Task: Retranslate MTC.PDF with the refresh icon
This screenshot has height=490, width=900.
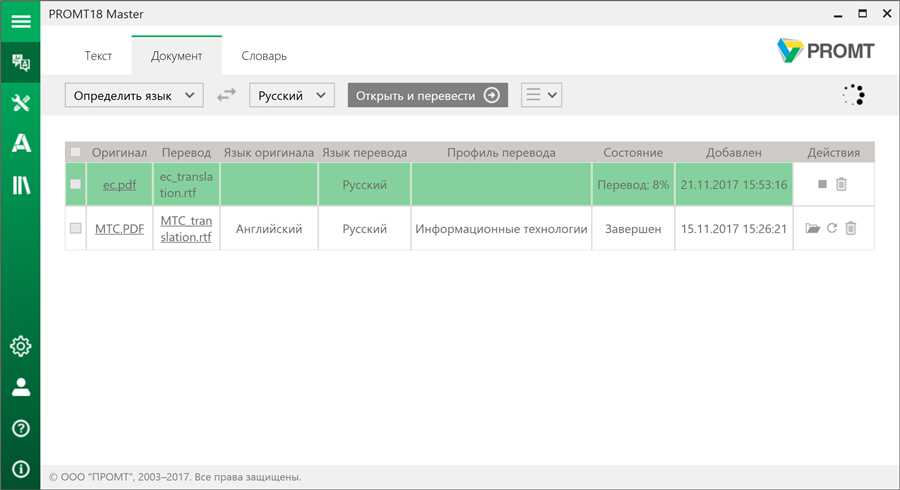Action: click(x=832, y=228)
